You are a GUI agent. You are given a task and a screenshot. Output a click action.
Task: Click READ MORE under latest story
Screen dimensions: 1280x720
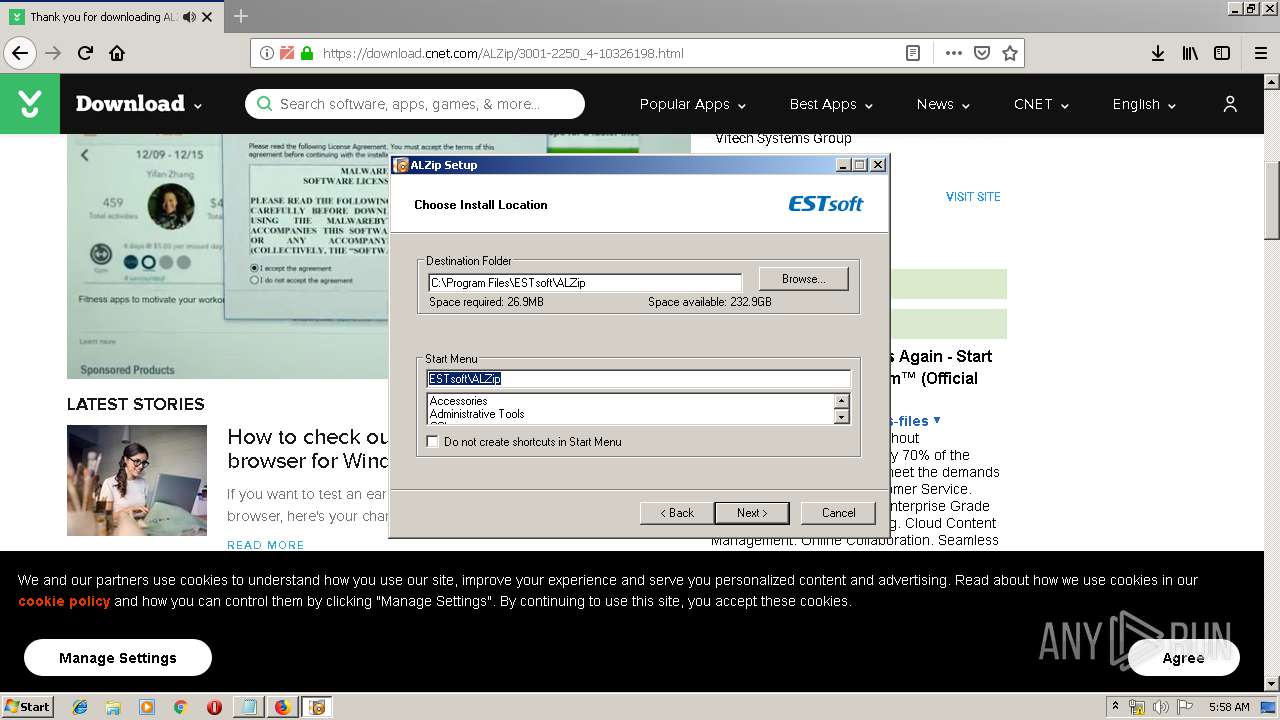click(x=265, y=545)
